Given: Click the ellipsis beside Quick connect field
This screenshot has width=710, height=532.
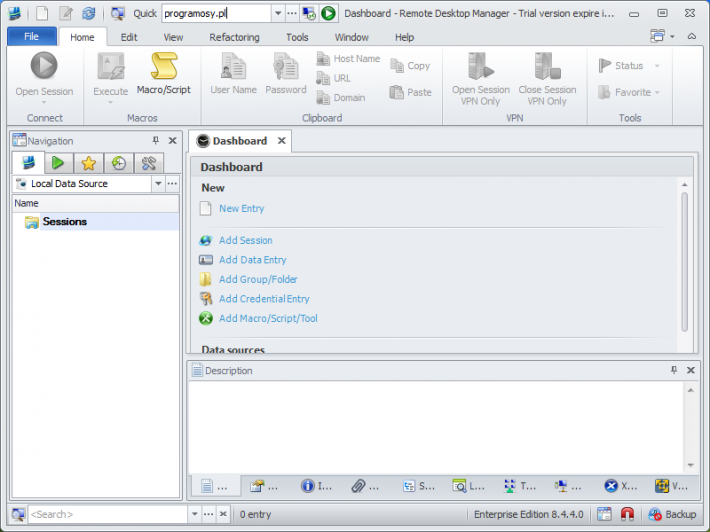Looking at the screenshot, I should pos(292,13).
